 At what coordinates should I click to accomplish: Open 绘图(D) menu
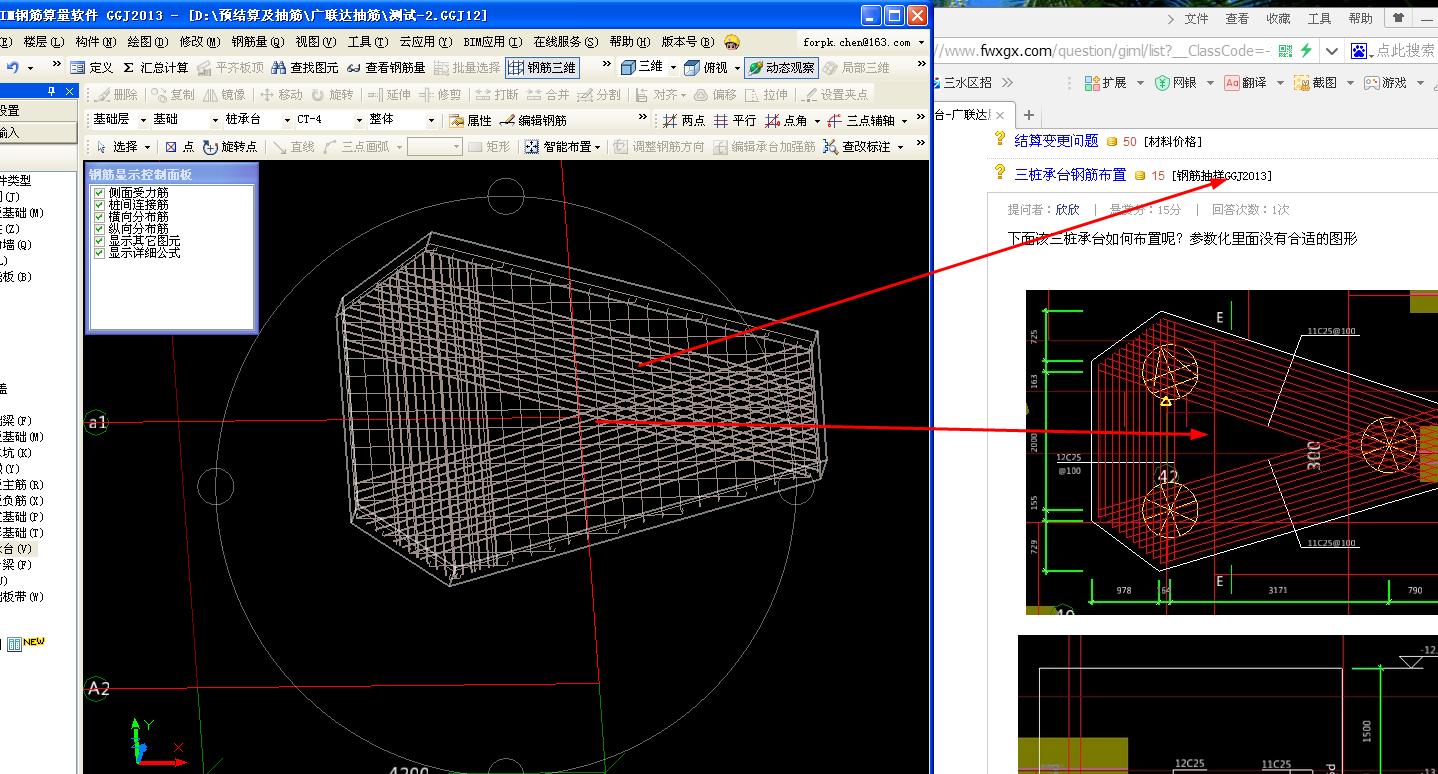click(147, 41)
